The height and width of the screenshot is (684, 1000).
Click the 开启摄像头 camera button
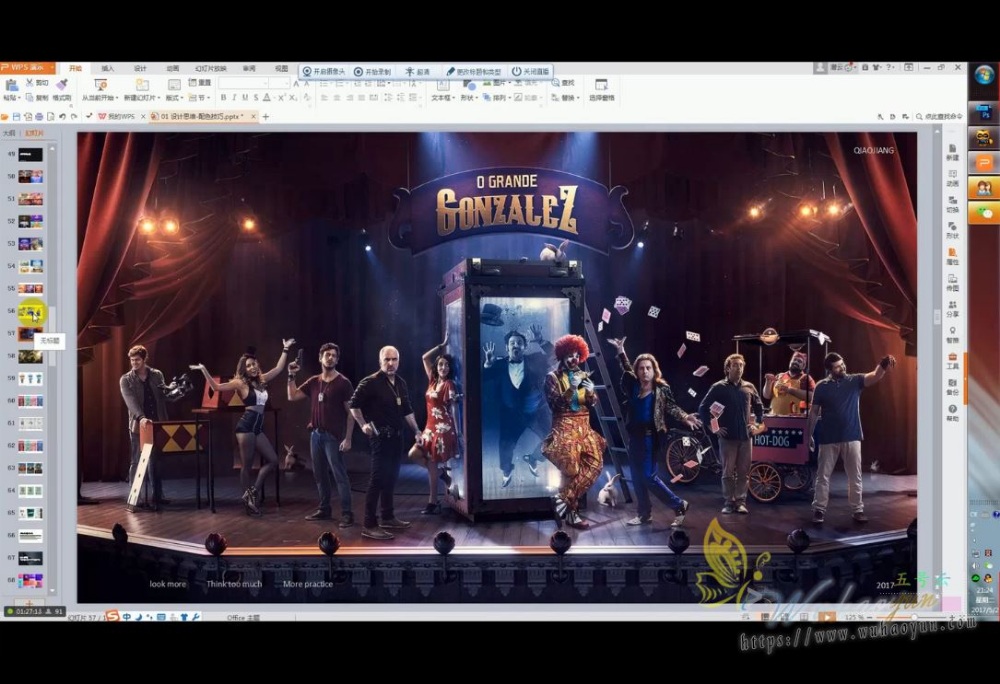pyautogui.click(x=324, y=71)
